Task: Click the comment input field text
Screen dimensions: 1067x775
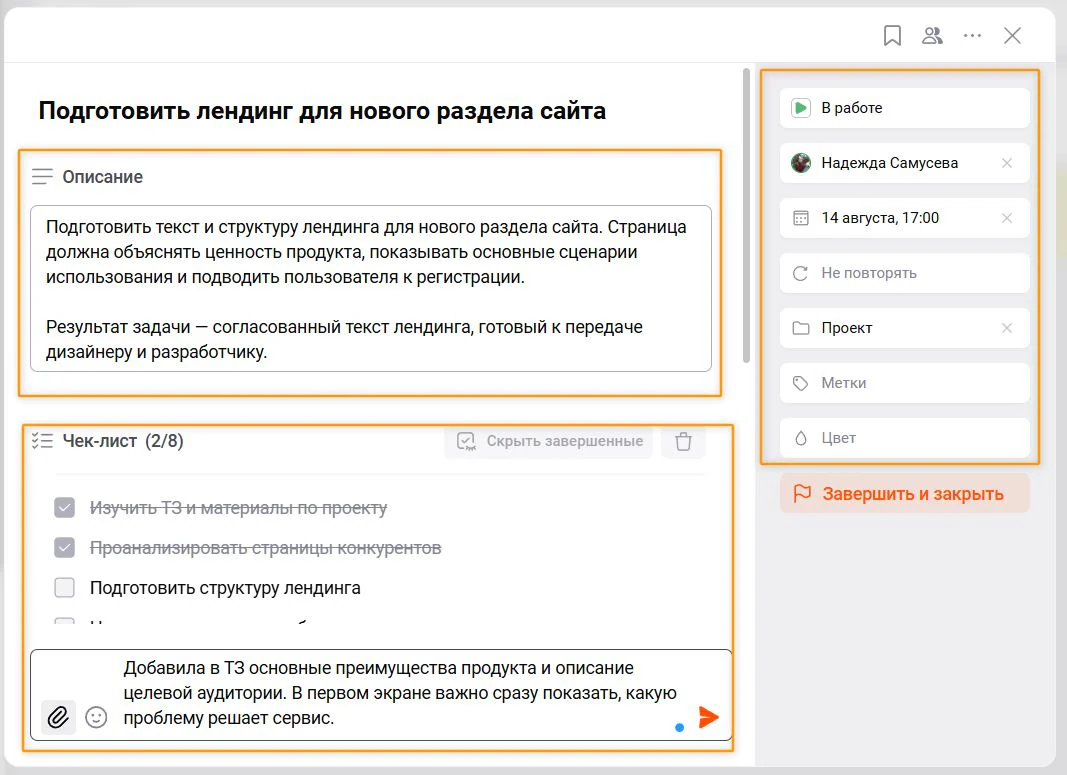Action: pos(400,693)
